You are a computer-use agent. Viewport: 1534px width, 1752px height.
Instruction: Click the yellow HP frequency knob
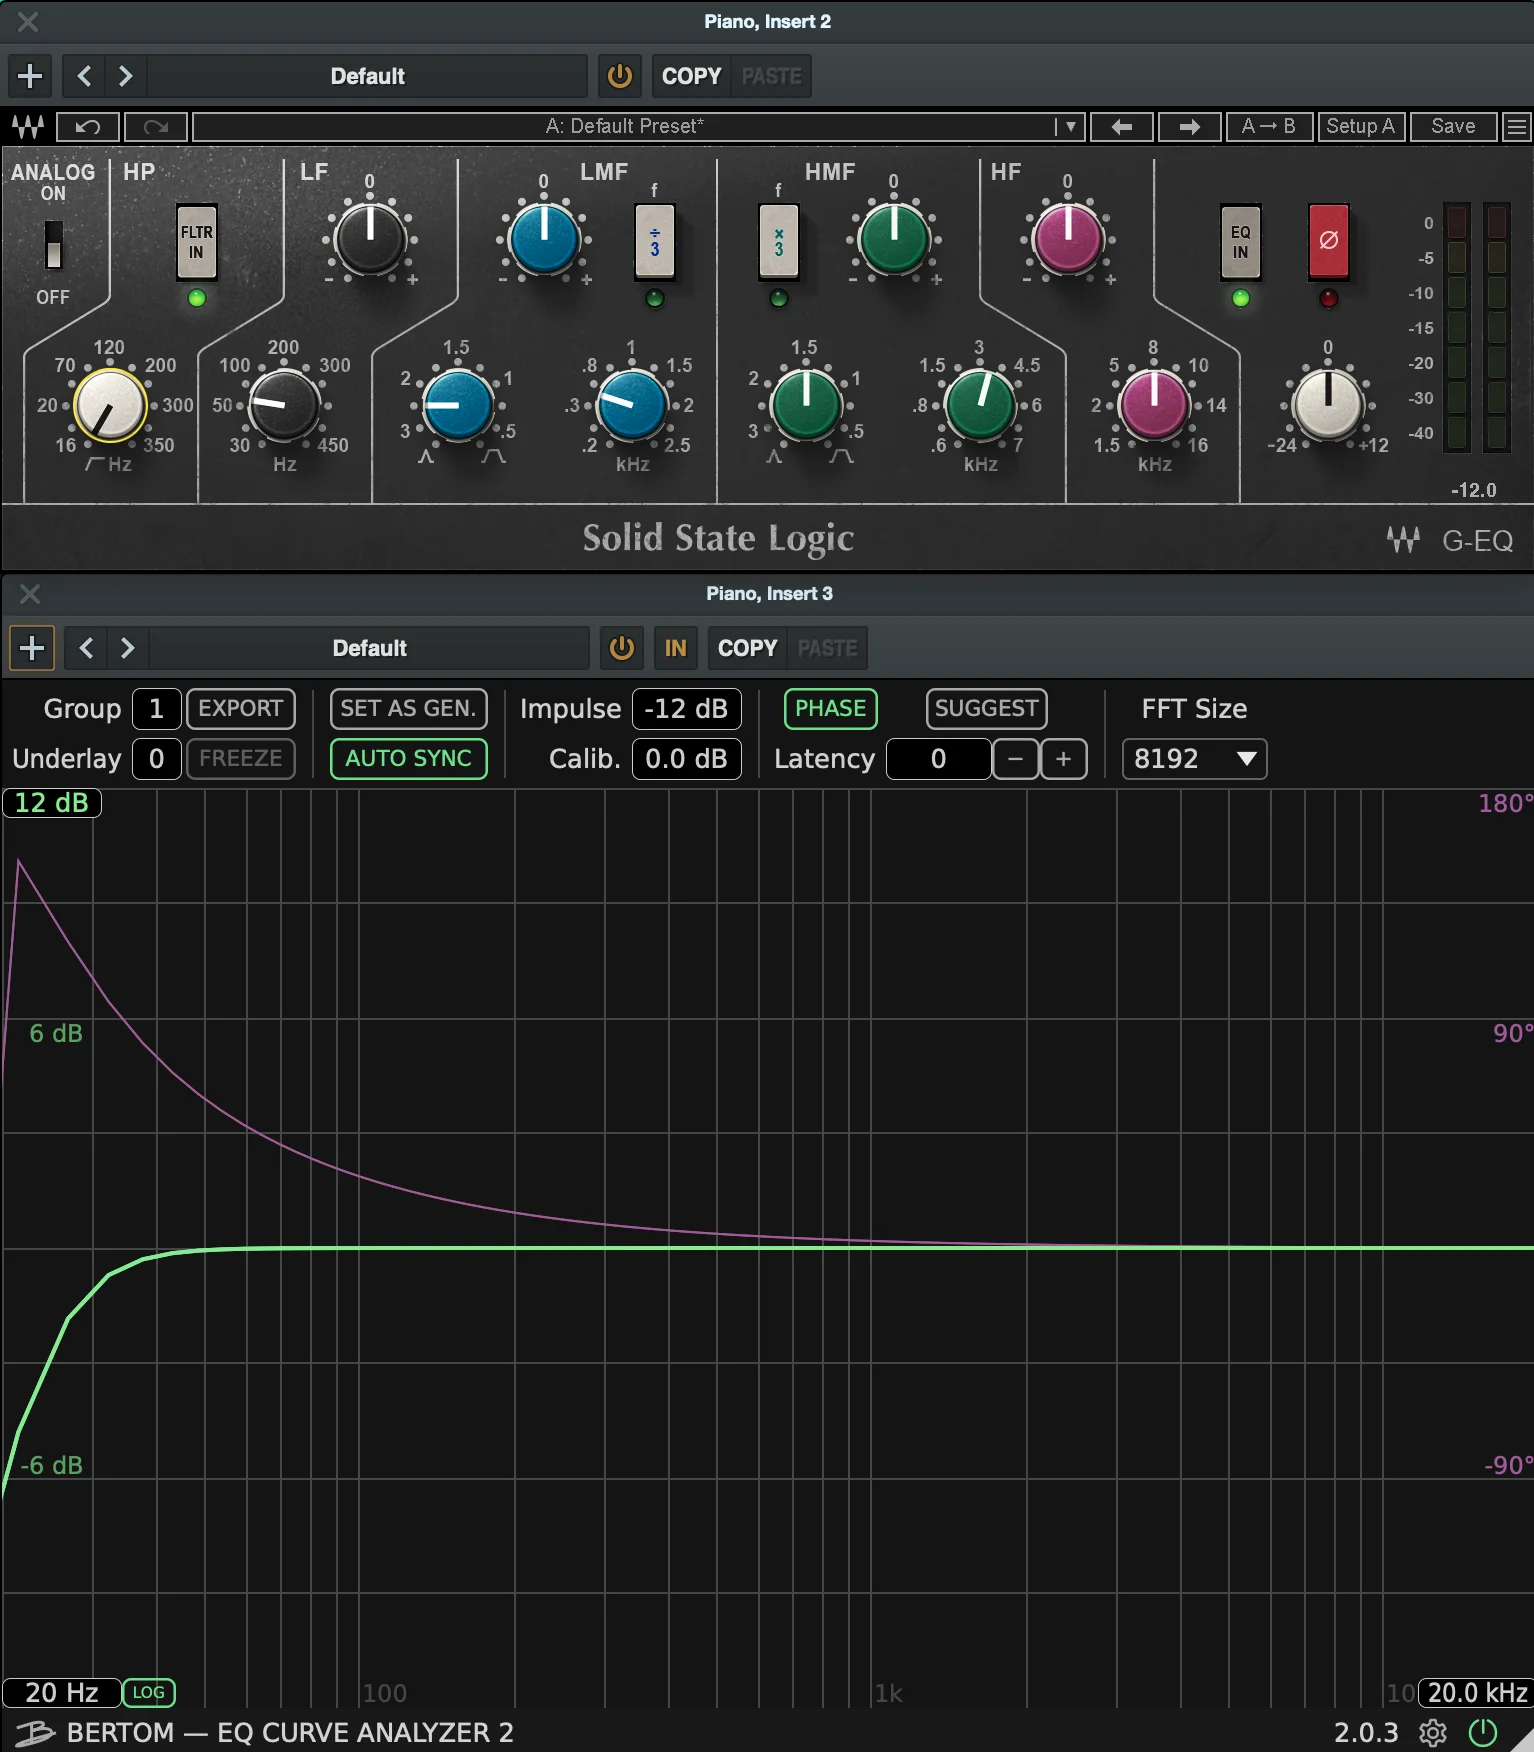(x=110, y=405)
